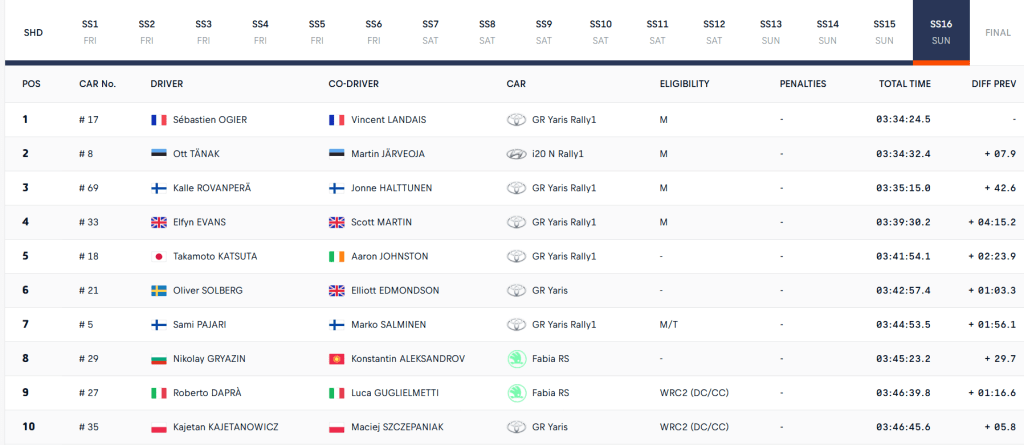Switch to the SS1 Friday stage tab

coord(90,31)
